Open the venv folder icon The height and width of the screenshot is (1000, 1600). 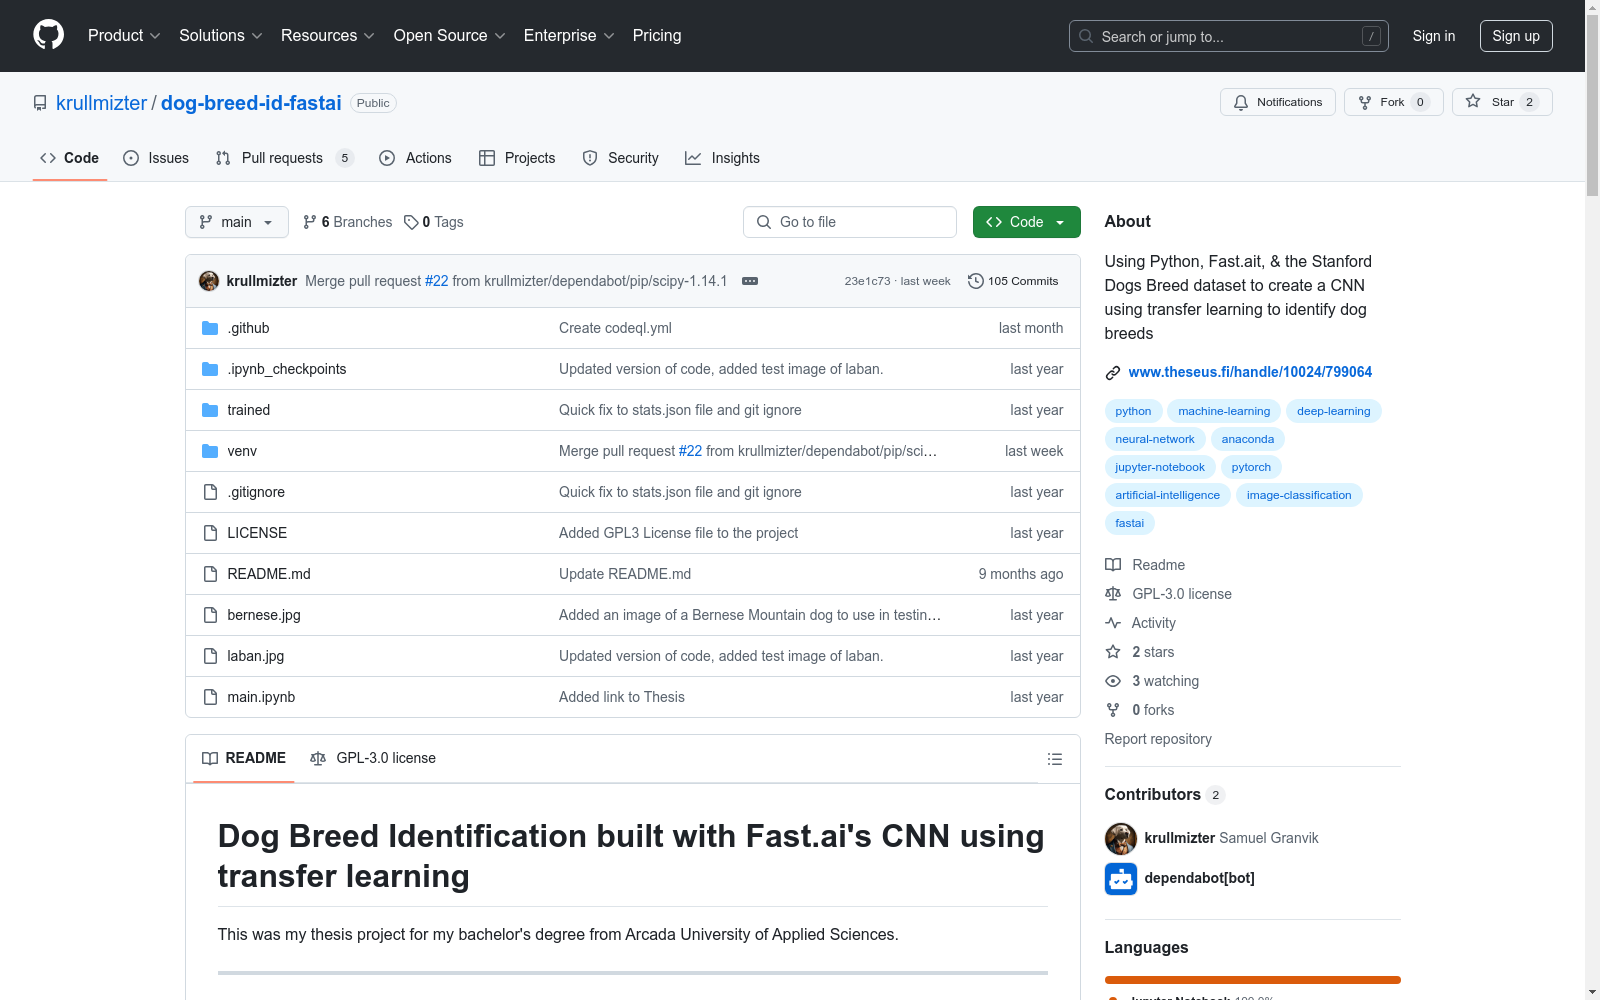pos(210,451)
